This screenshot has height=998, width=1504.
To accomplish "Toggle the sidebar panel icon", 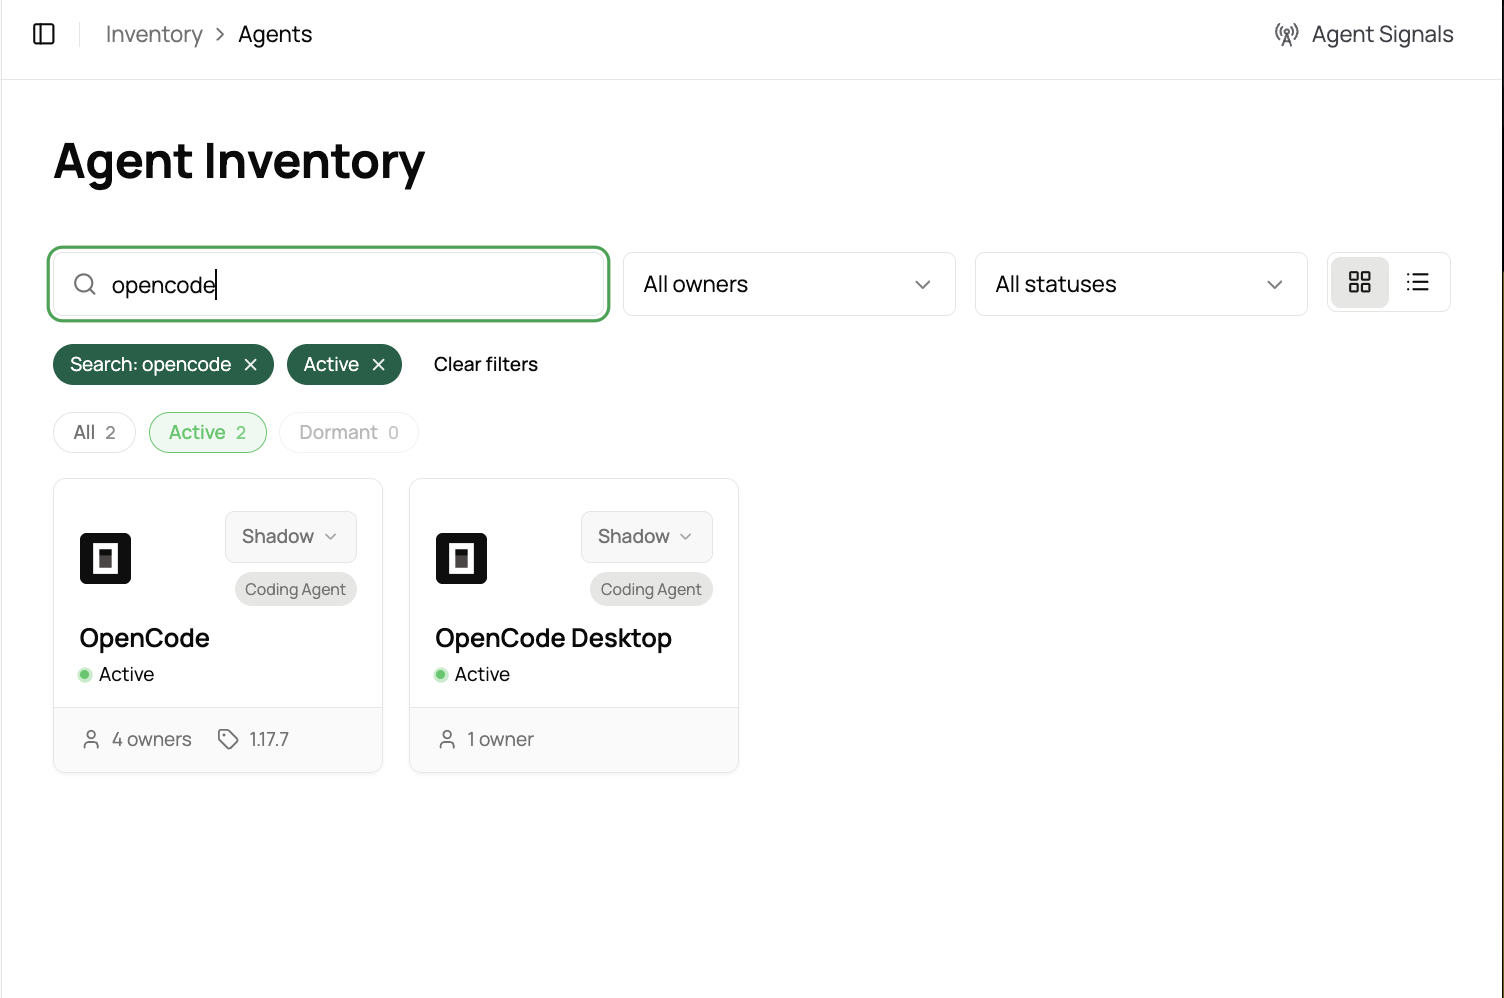I will pyautogui.click(x=44, y=34).
